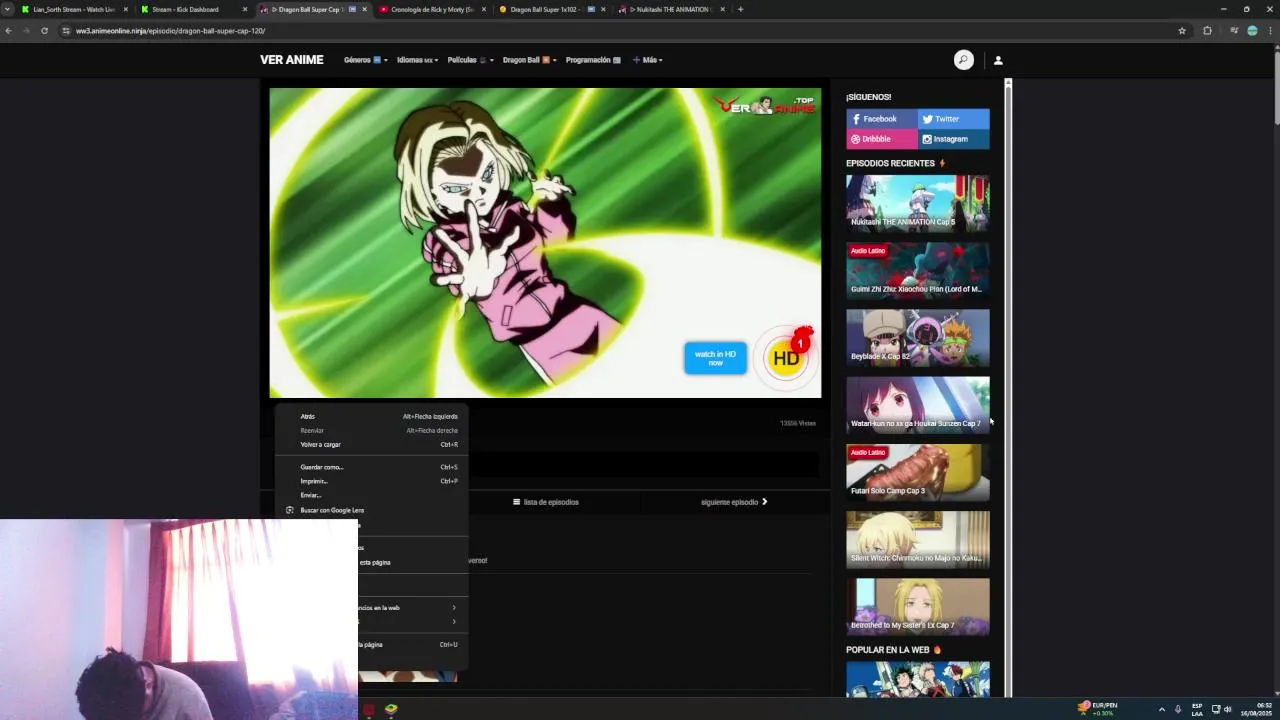1280x720 pixels.
Task: Open the Chrome three-dot menu
Action: coord(1270,31)
